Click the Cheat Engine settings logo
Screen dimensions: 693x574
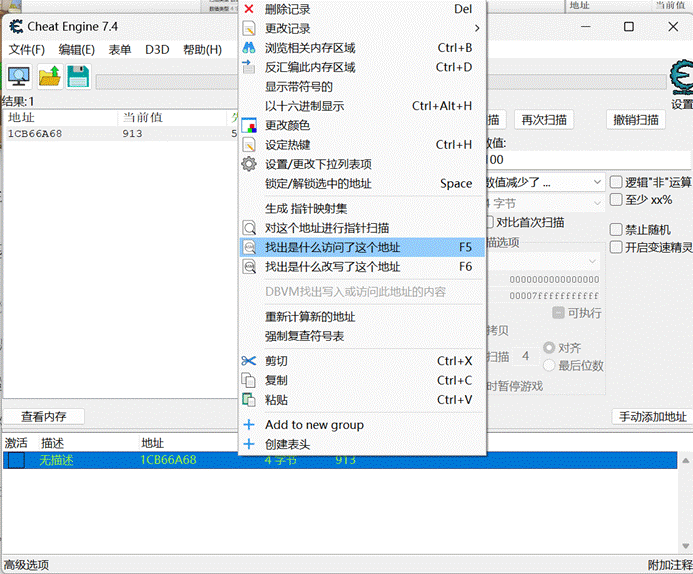[x=681, y=78]
